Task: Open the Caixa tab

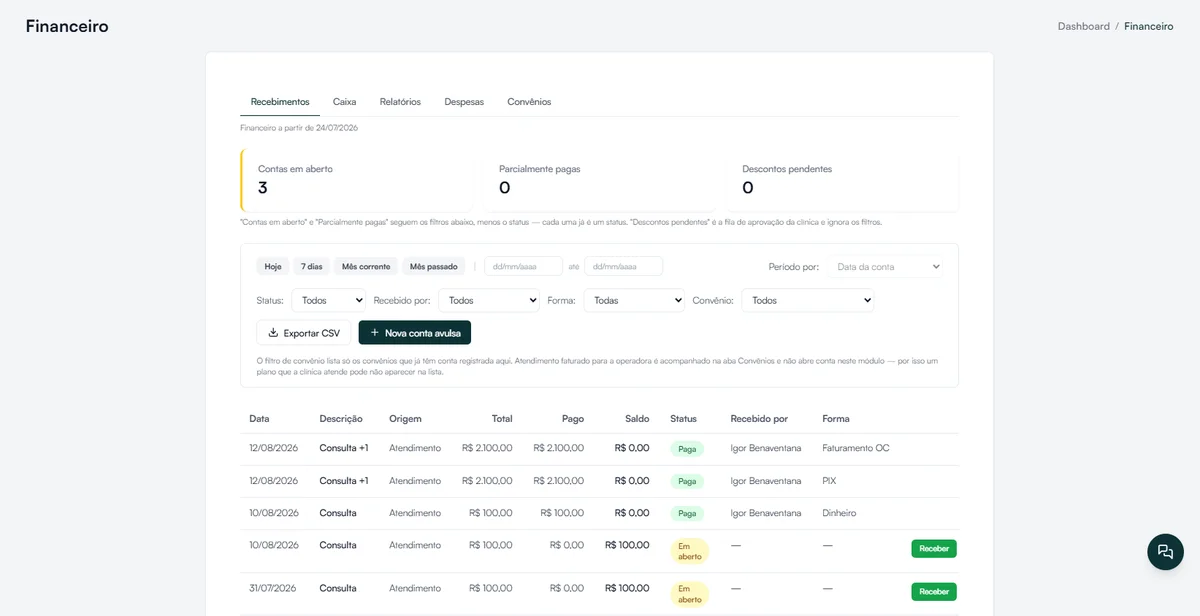Action: click(x=344, y=102)
